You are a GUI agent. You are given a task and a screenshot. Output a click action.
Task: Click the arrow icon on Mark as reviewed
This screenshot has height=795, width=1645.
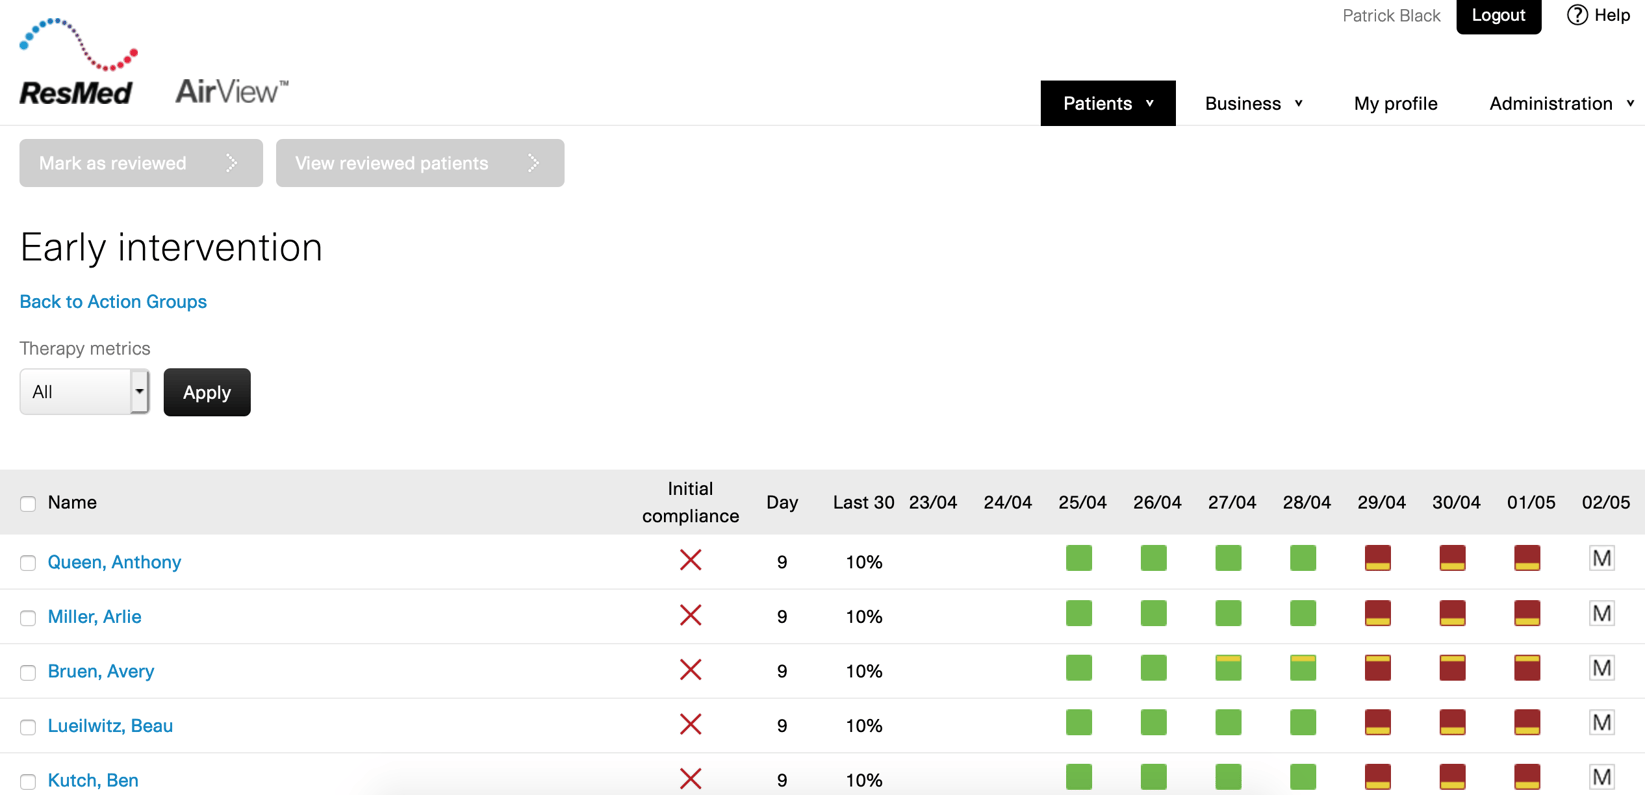tap(232, 163)
